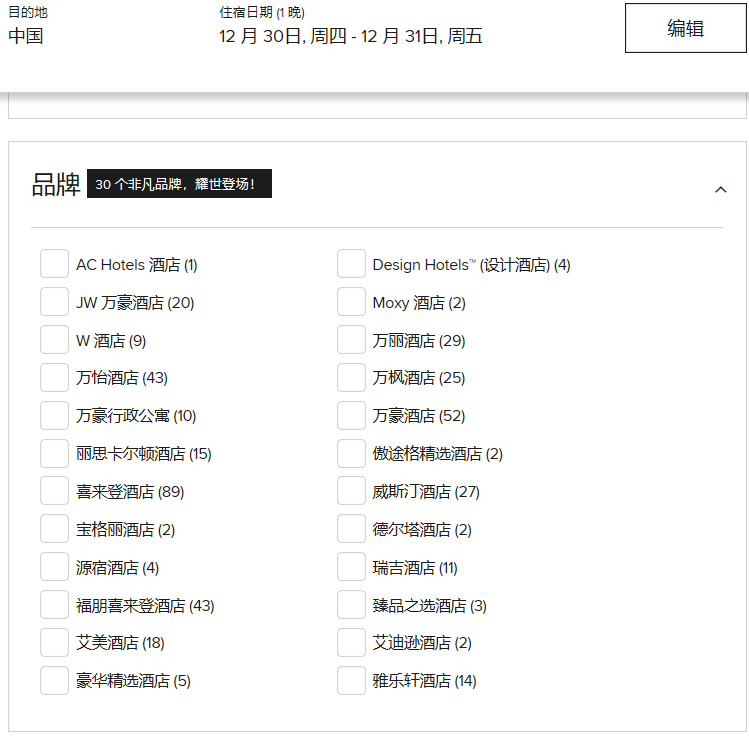Click the 中国 destination value
Viewport: 749px width, 737px height.
(26, 36)
